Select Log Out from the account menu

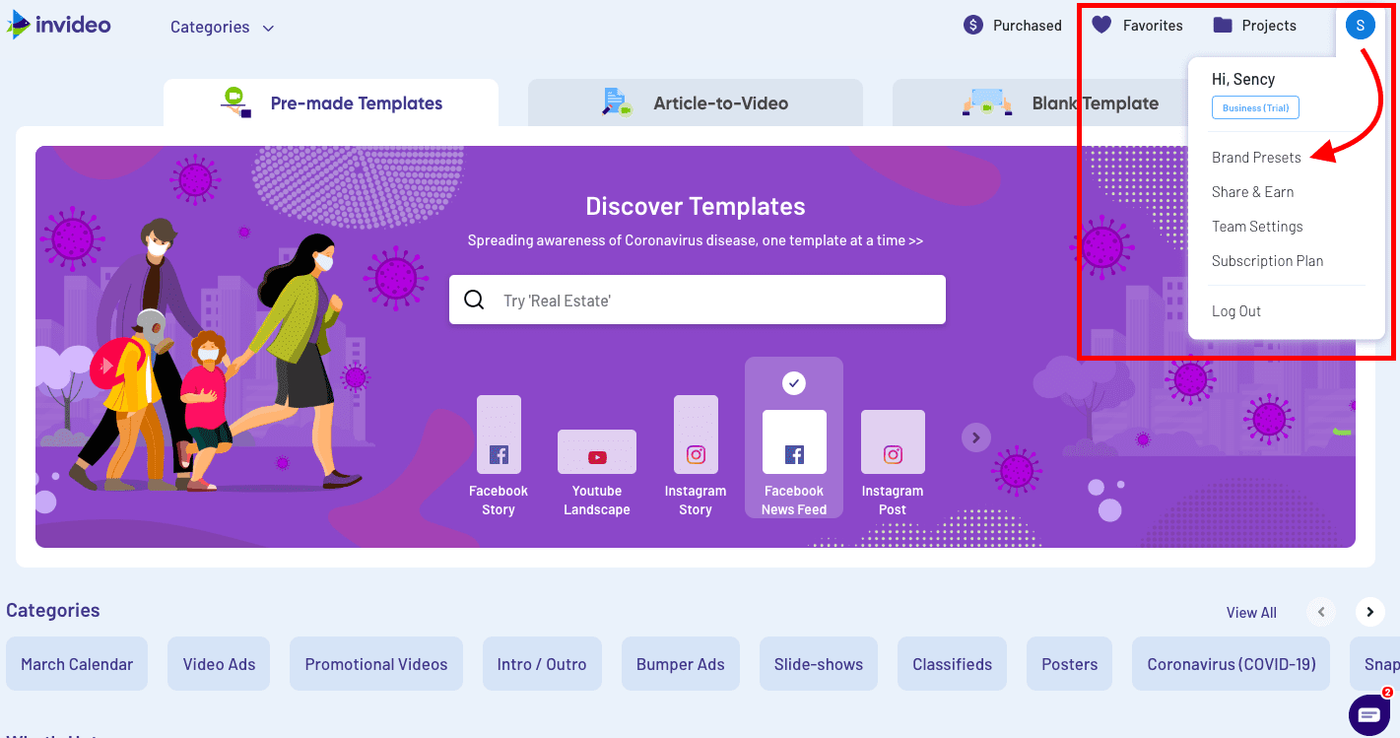click(1236, 311)
